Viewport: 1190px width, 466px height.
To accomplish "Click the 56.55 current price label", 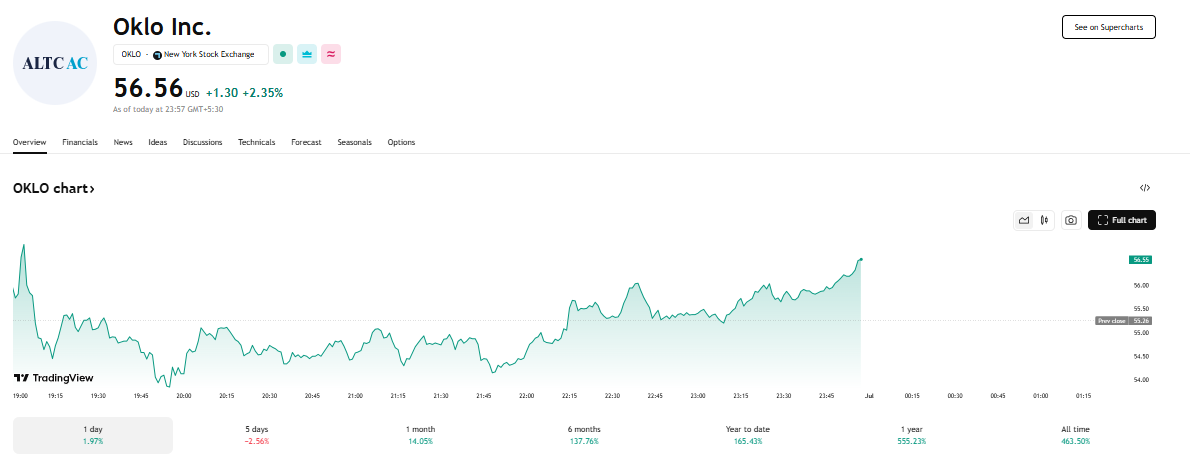I will coord(1141,260).
